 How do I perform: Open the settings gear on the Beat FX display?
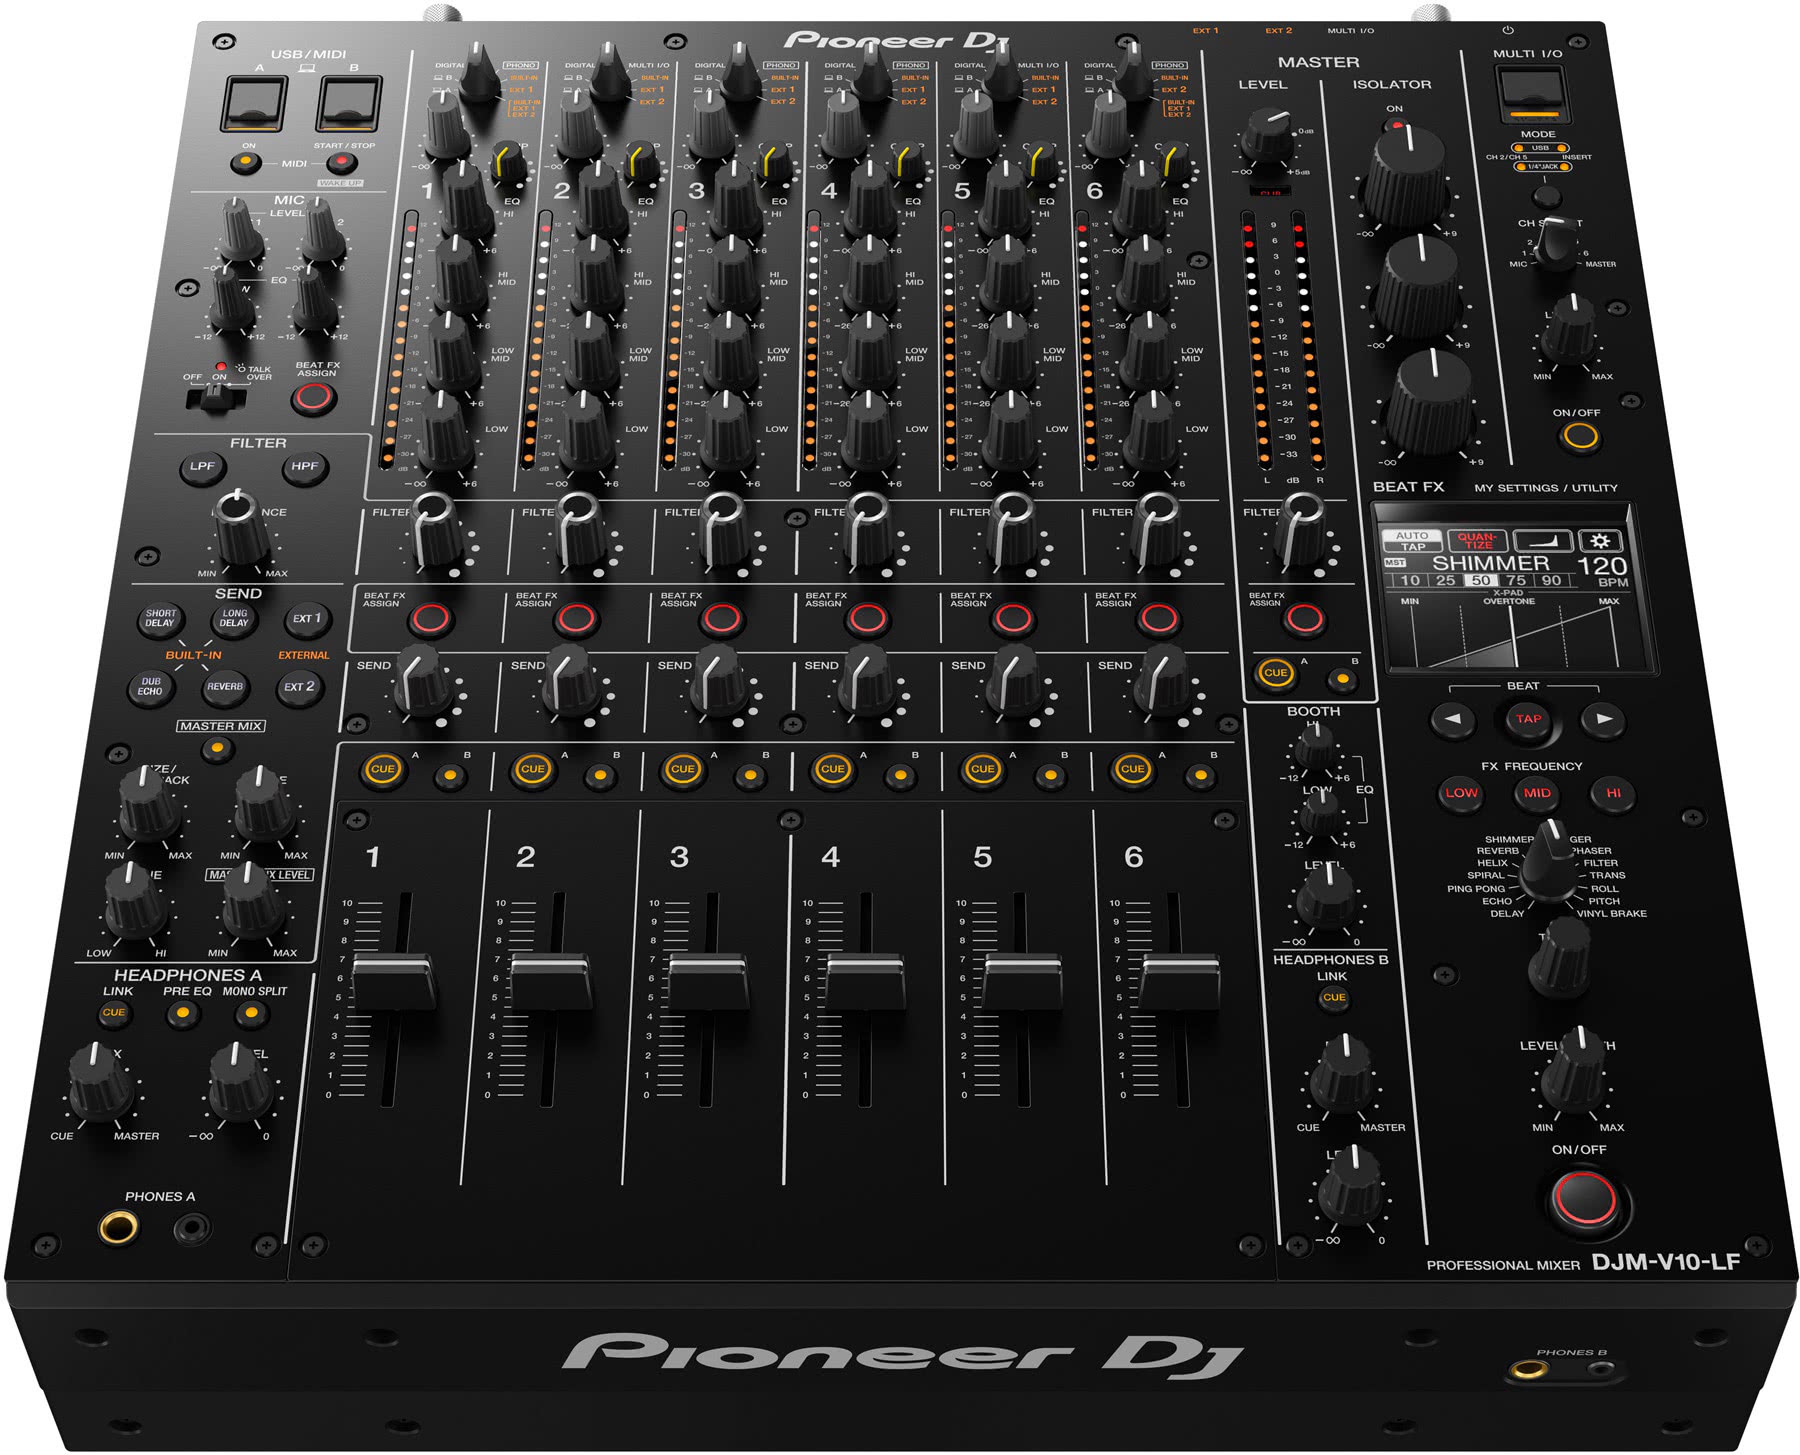tap(1600, 541)
